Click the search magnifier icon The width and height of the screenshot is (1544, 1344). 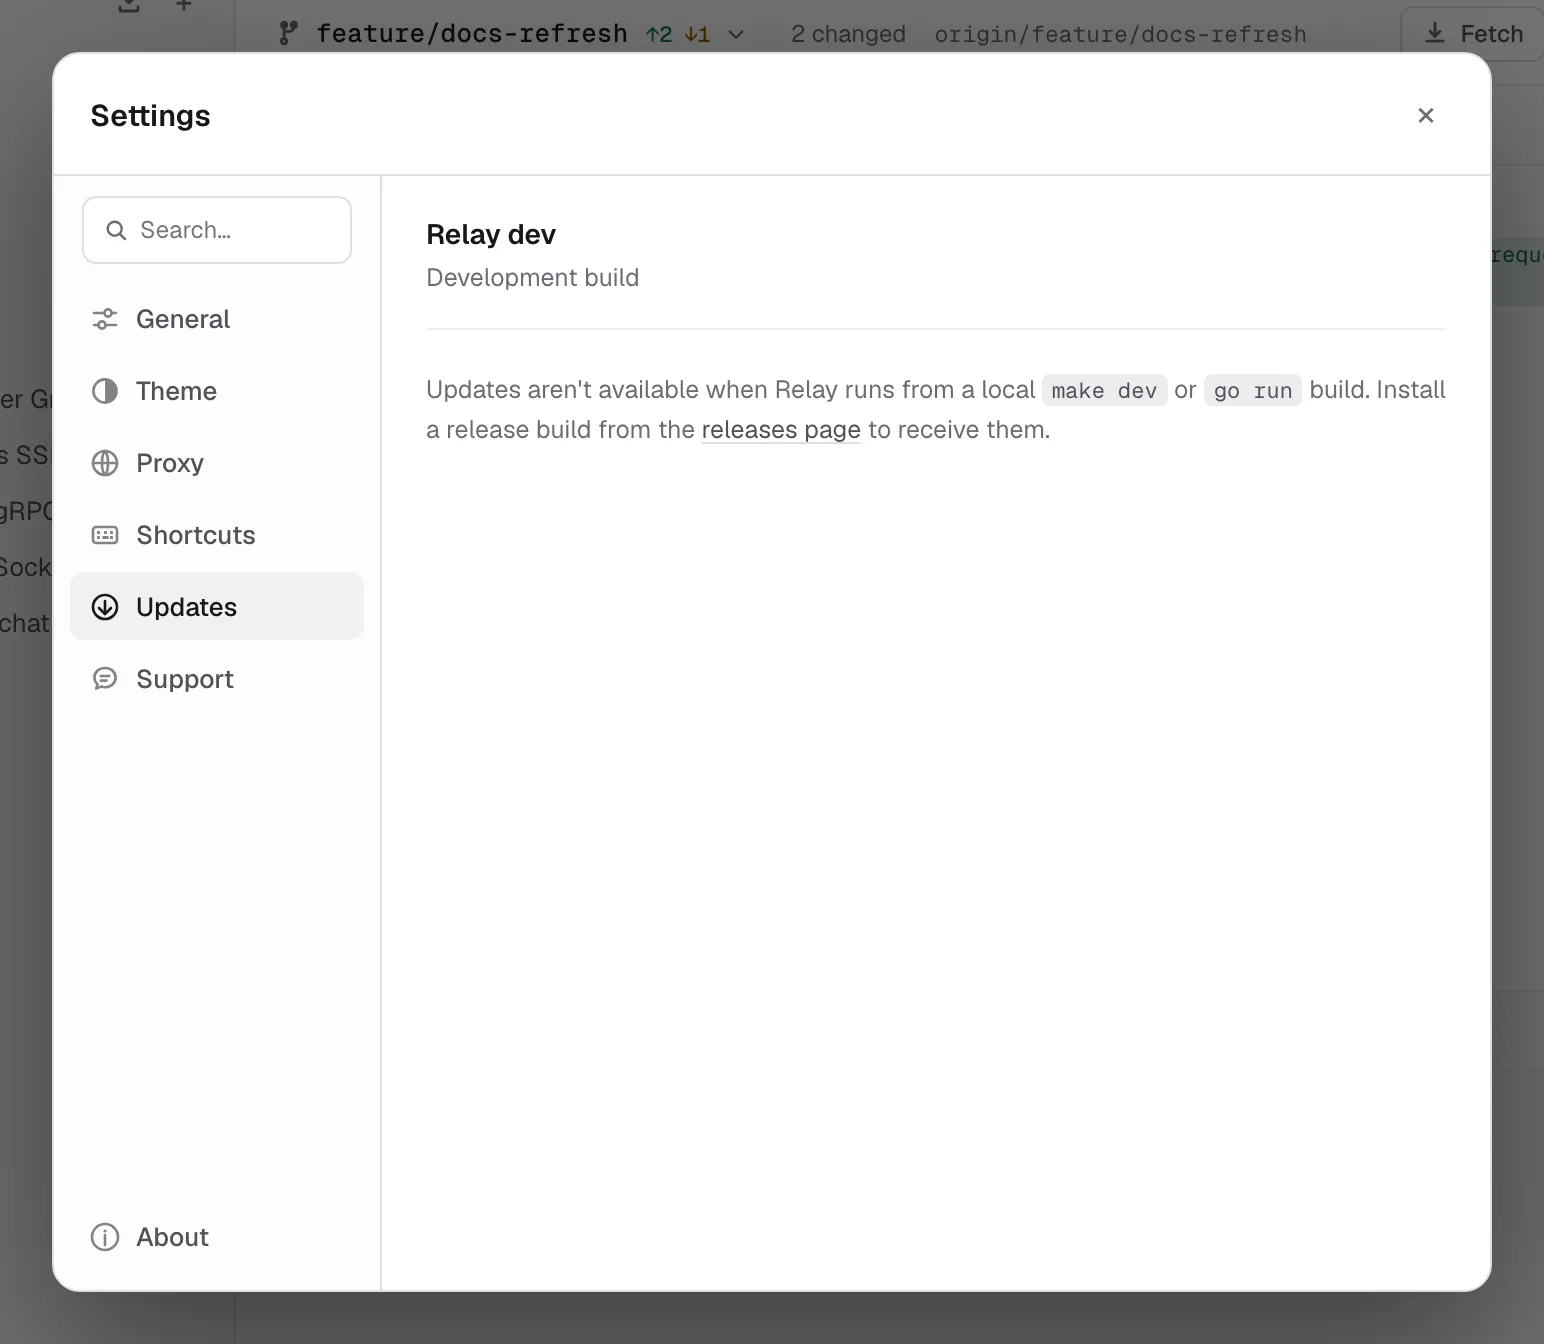(116, 230)
